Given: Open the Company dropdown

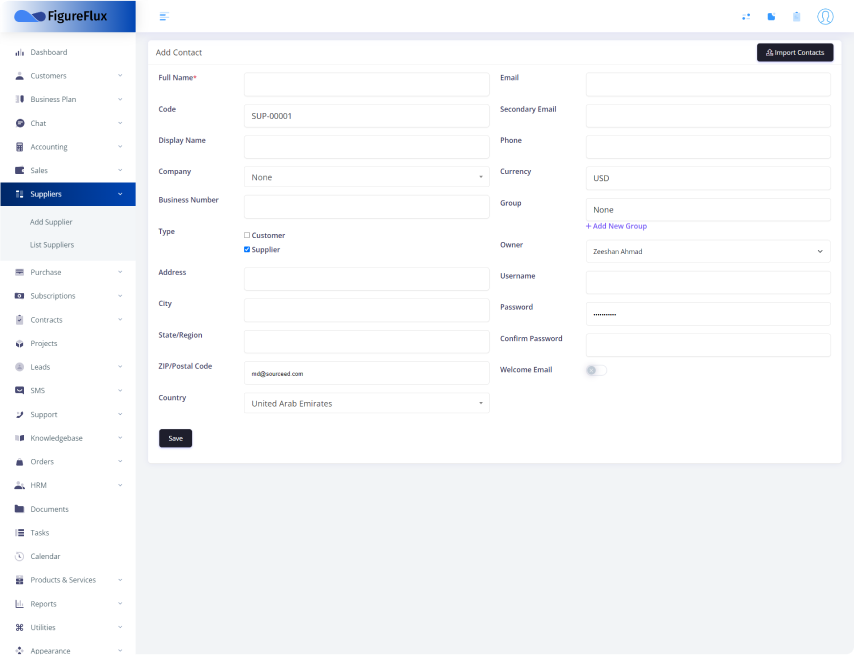Looking at the screenshot, I should click(366, 177).
